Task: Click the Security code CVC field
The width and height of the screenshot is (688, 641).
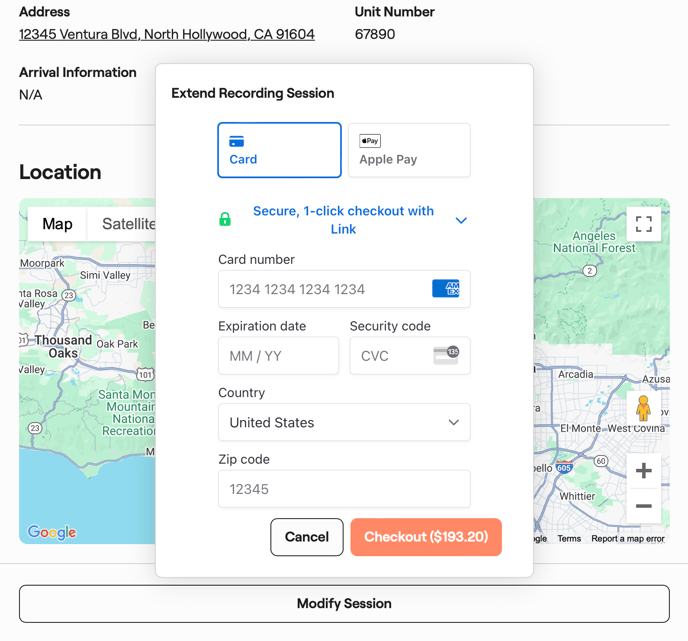Action: (x=388, y=356)
